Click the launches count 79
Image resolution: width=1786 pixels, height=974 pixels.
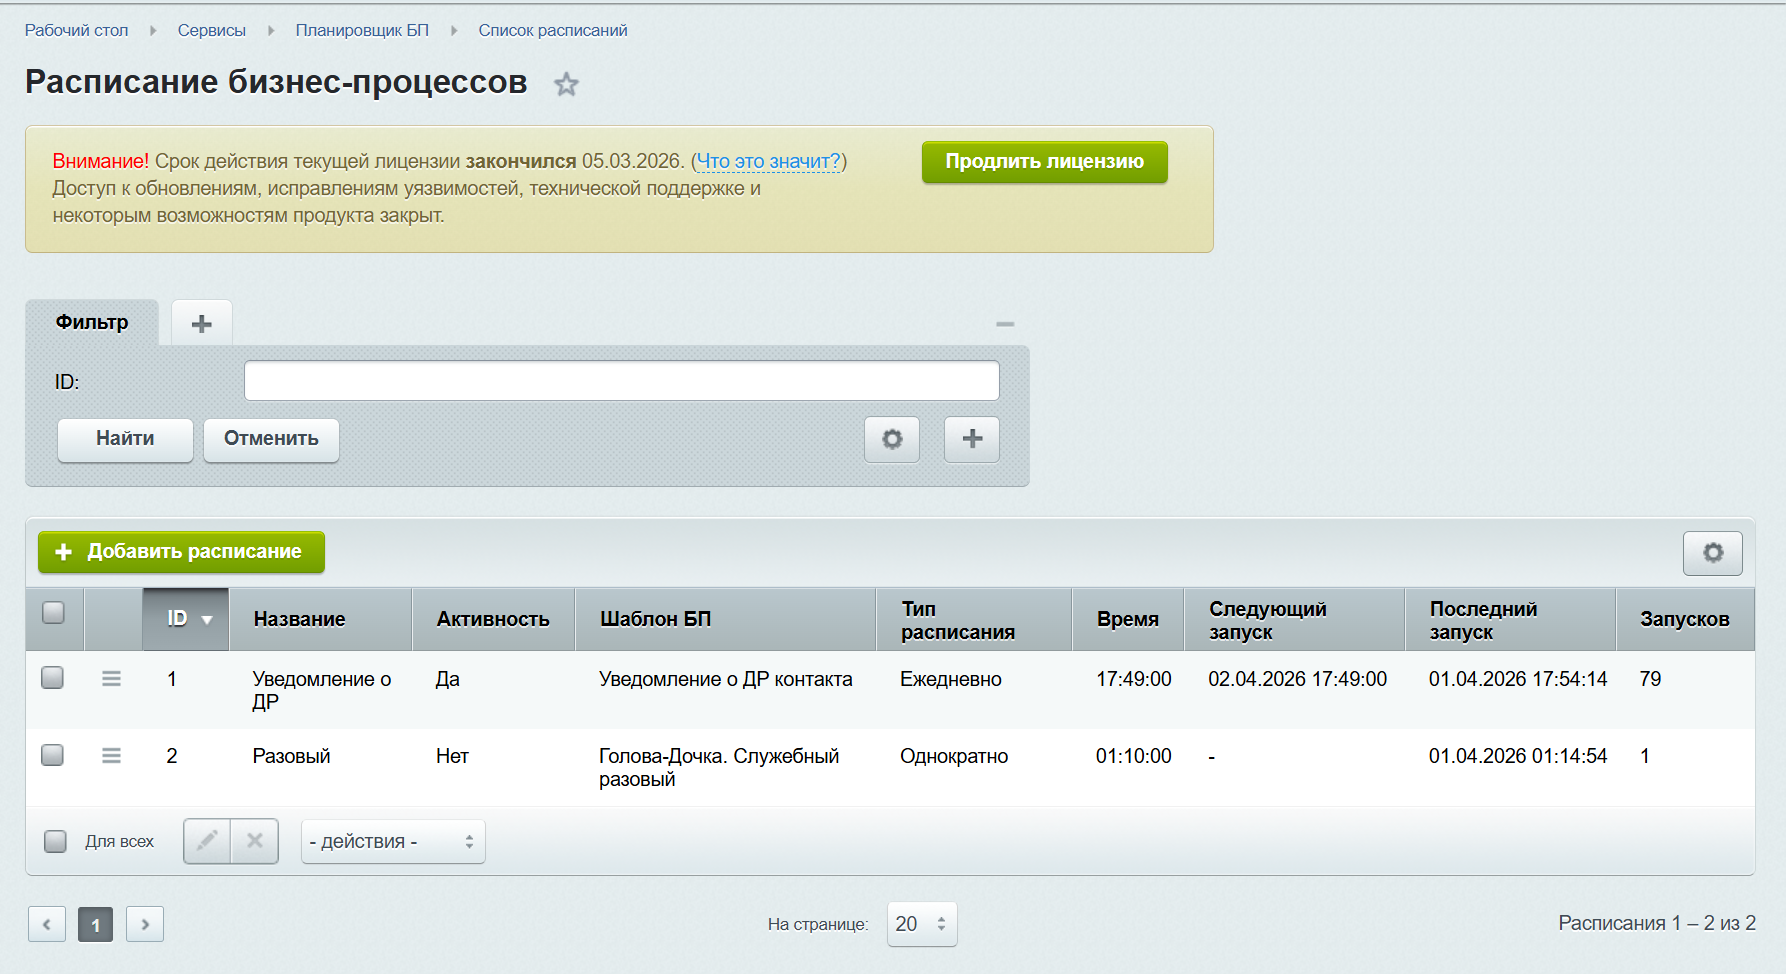(x=1650, y=679)
